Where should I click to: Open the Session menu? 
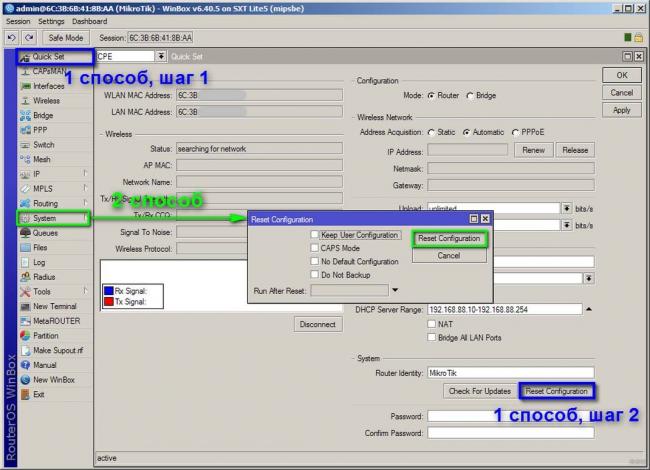(18, 22)
